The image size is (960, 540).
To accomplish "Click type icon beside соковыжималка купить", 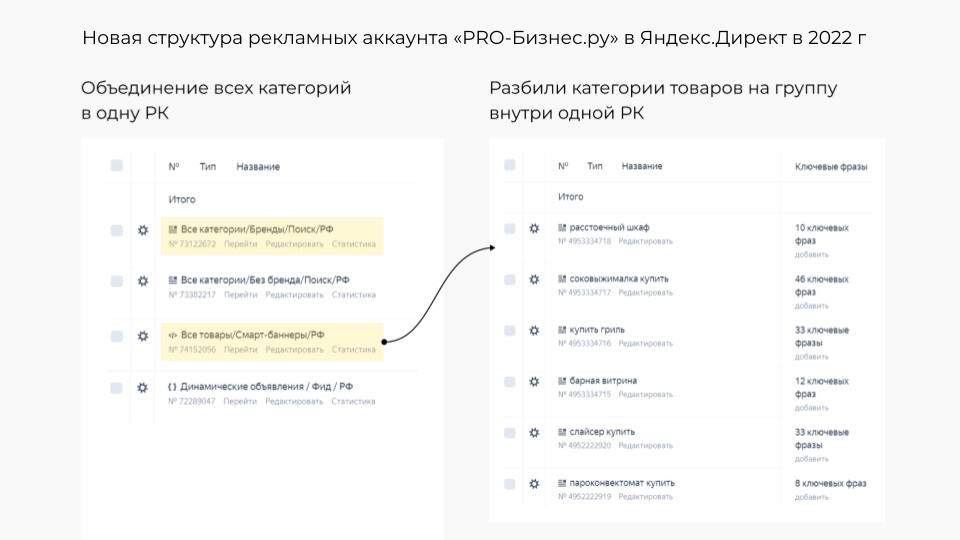I will 562,279.
